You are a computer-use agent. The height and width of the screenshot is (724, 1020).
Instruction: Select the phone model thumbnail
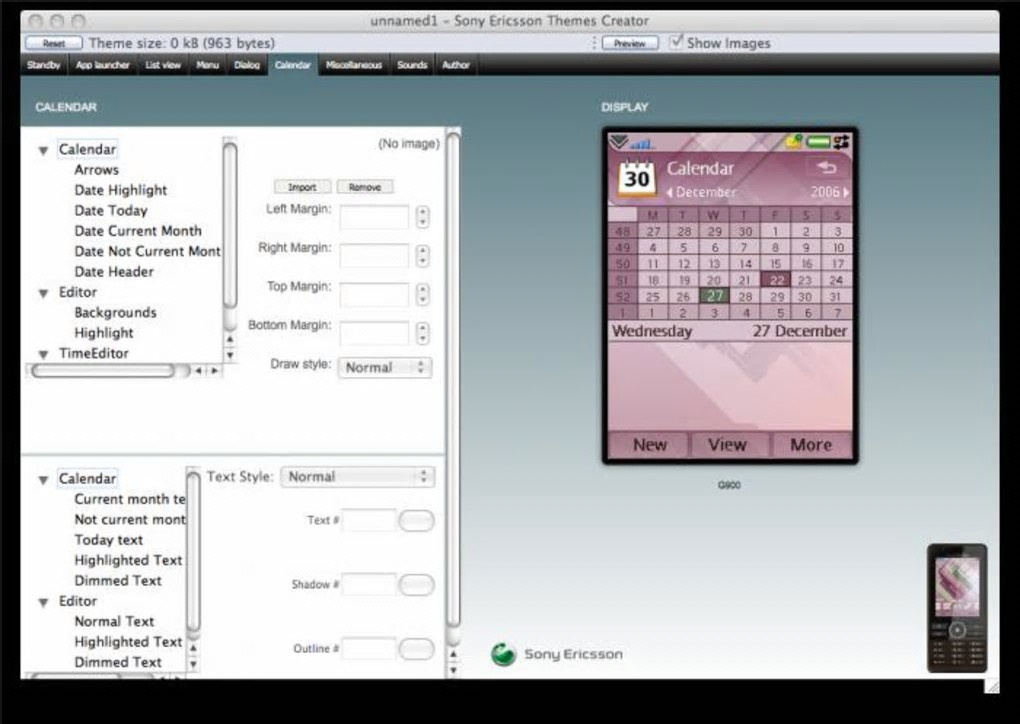(957, 608)
